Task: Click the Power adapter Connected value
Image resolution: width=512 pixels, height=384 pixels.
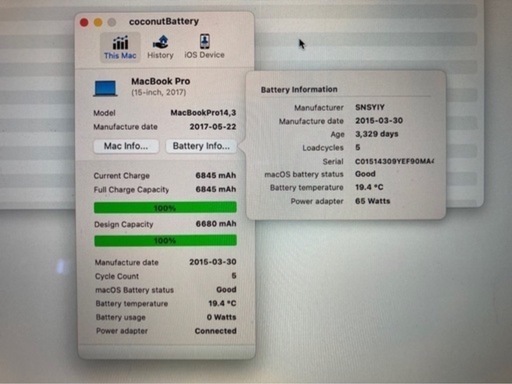Action: pos(216,331)
